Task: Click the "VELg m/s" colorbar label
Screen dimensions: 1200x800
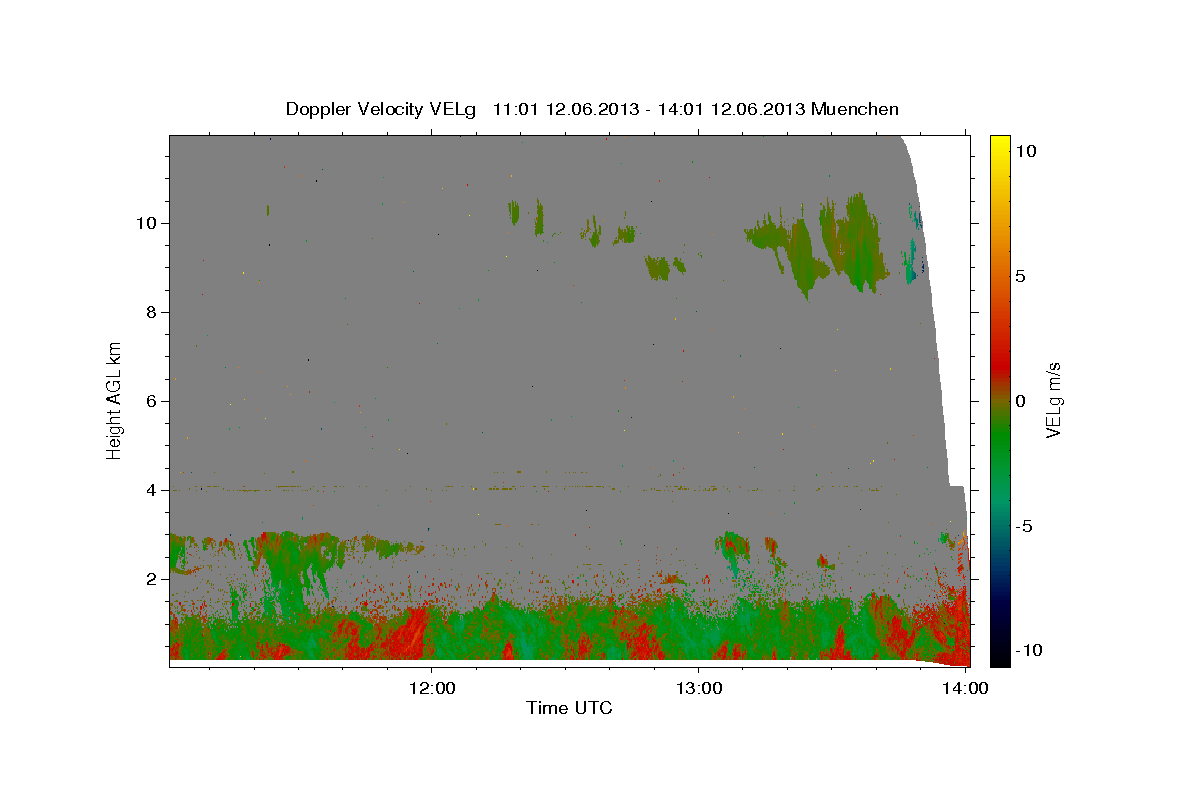Action: [1053, 401]
